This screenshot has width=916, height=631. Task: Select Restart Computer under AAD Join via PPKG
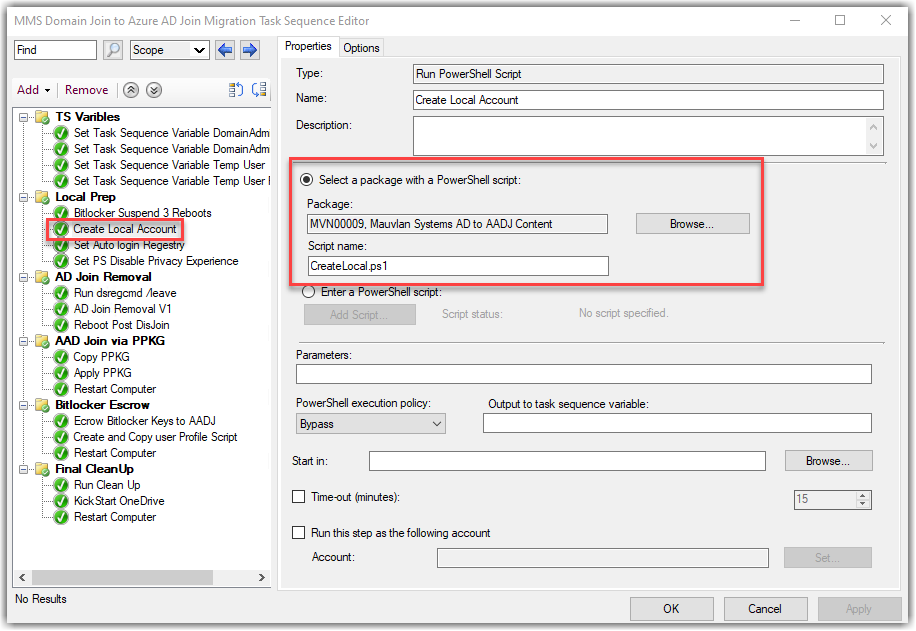pos(114,389)
